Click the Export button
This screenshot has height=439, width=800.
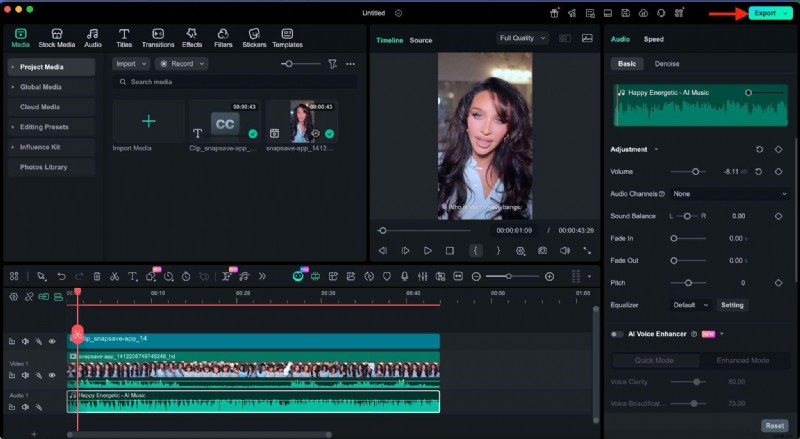pos(770,13)
